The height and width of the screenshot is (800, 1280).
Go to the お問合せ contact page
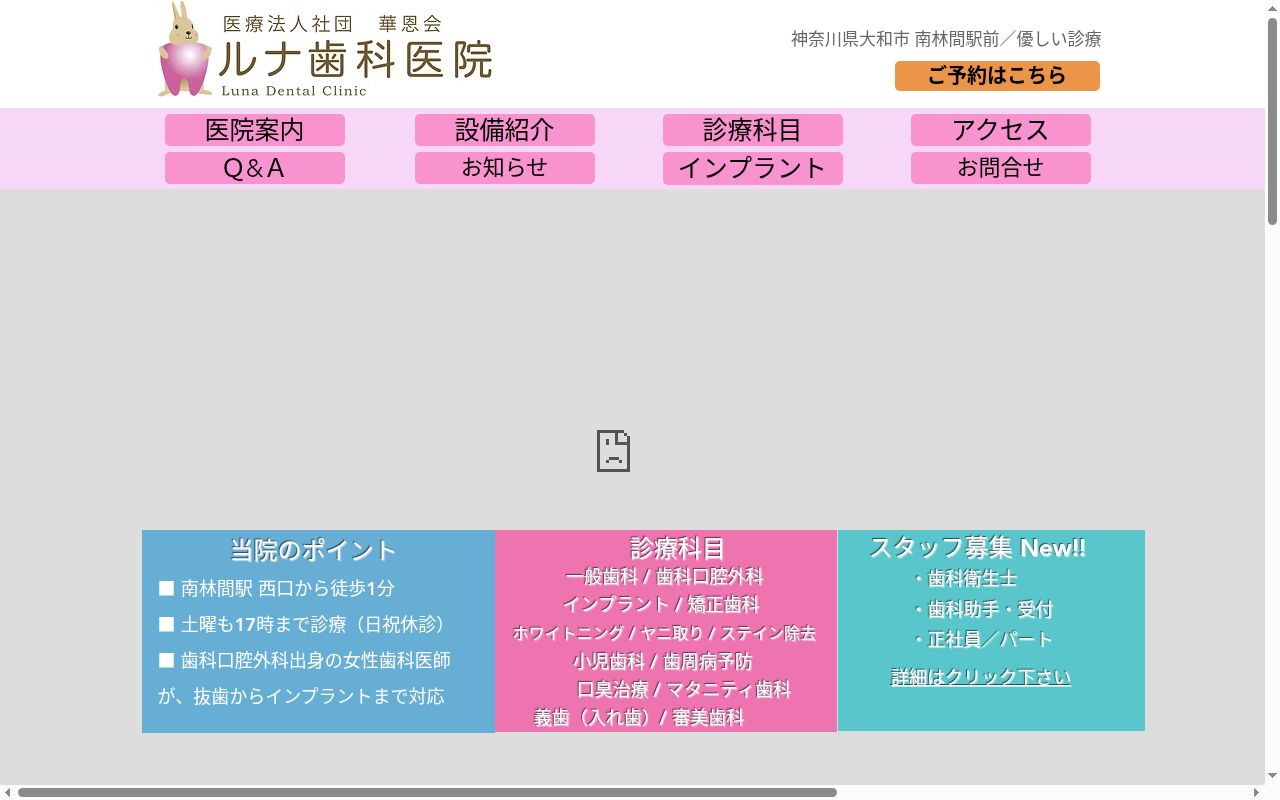[1001, 168]
